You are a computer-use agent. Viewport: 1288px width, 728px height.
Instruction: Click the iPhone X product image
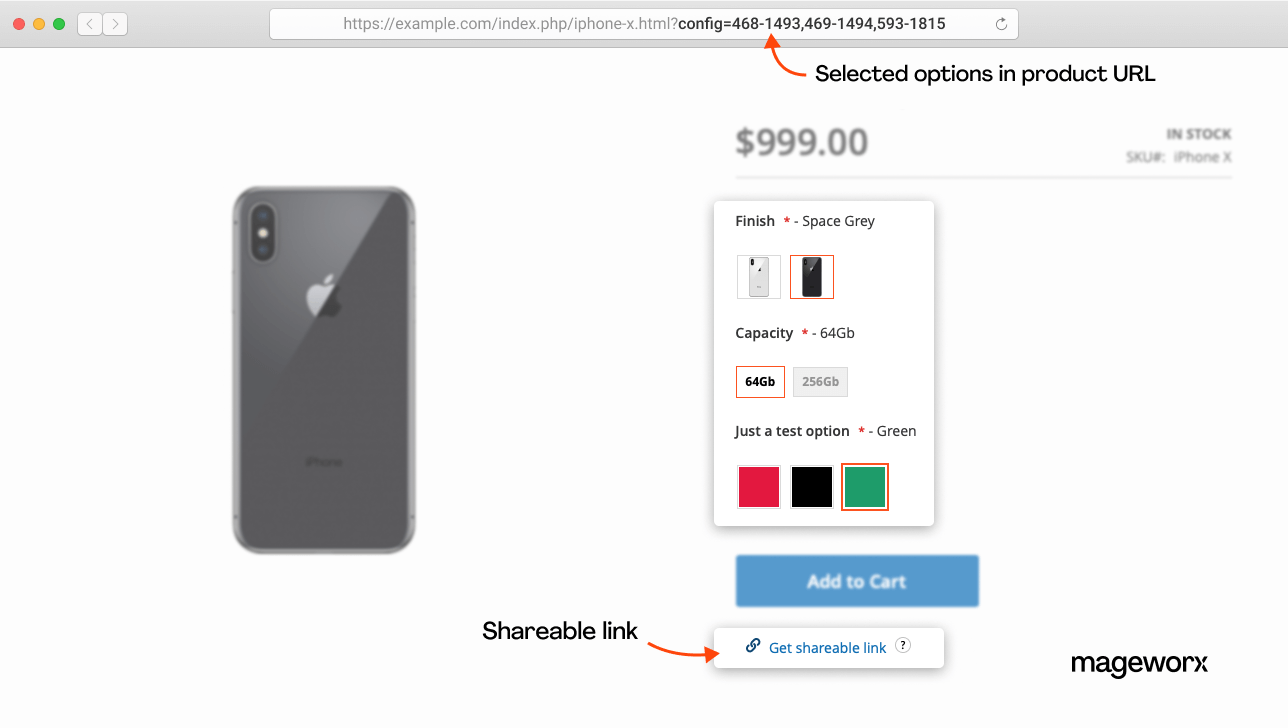324,370
